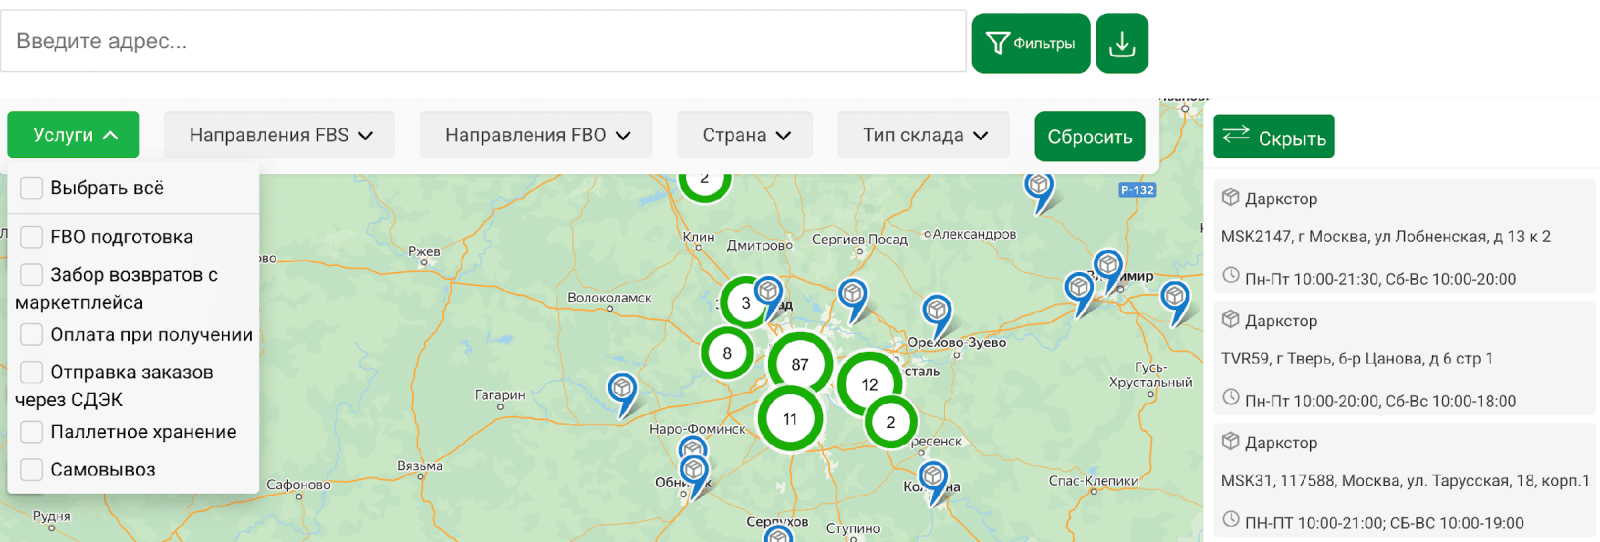Tick Забор возвратов с маркетплейса checkbox

click(32, 275)
